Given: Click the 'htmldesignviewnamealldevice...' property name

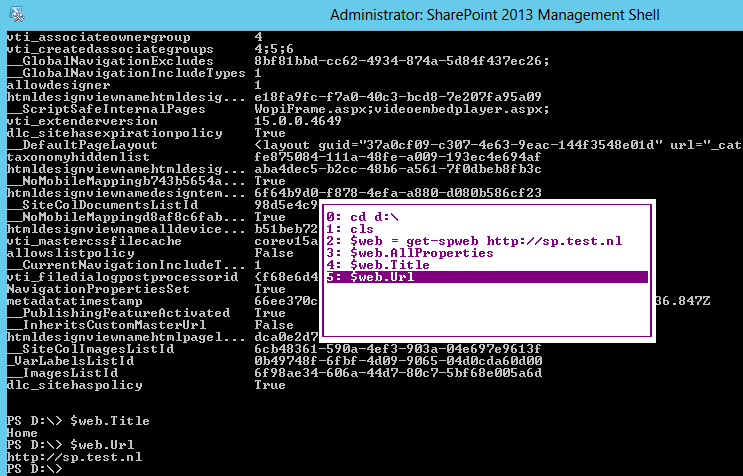Looking at the screenshot, I should pyautogui.click(x=126, y=229).
